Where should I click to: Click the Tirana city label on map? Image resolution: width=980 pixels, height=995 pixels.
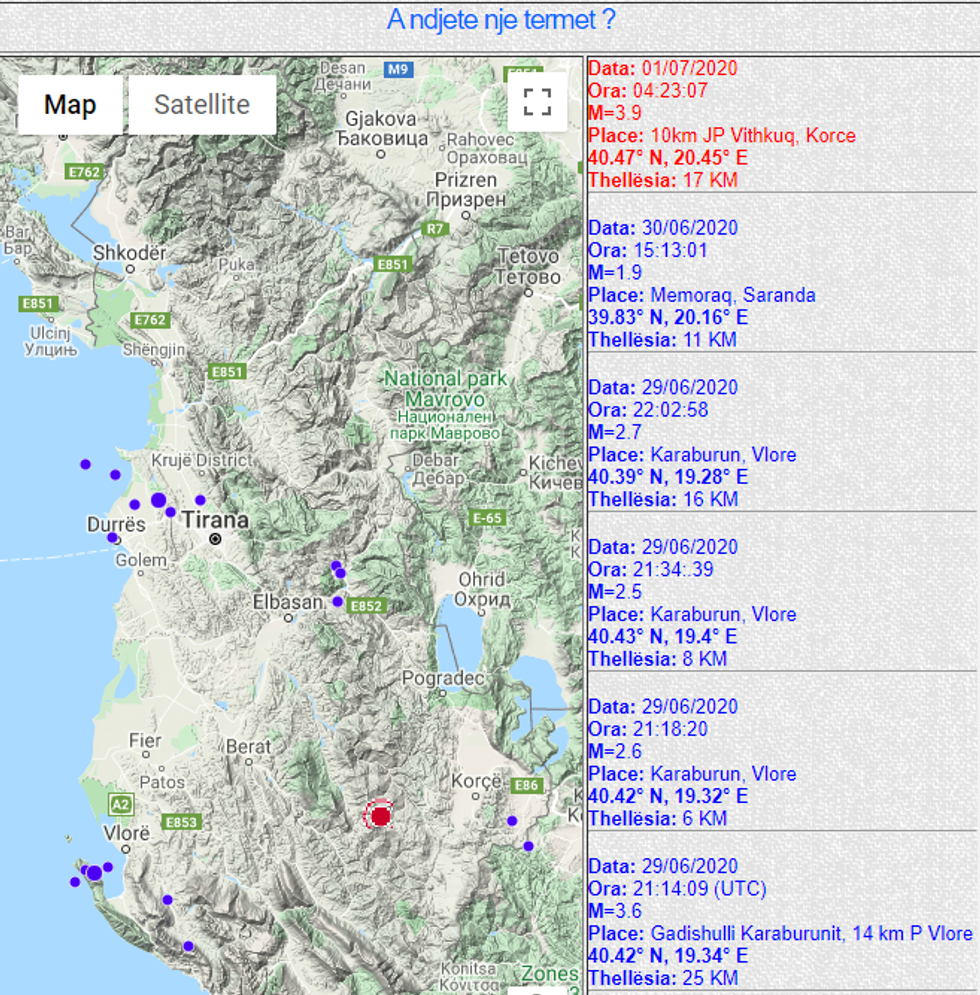pos(215,520)
